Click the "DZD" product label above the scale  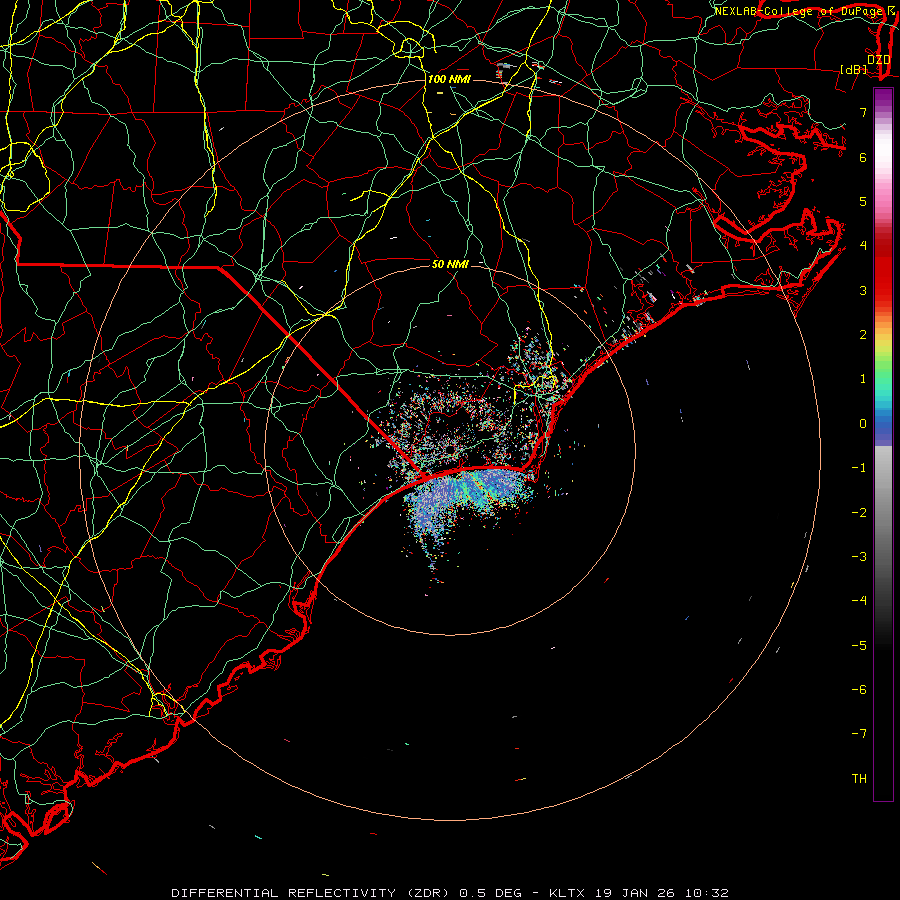click(879, 59)
